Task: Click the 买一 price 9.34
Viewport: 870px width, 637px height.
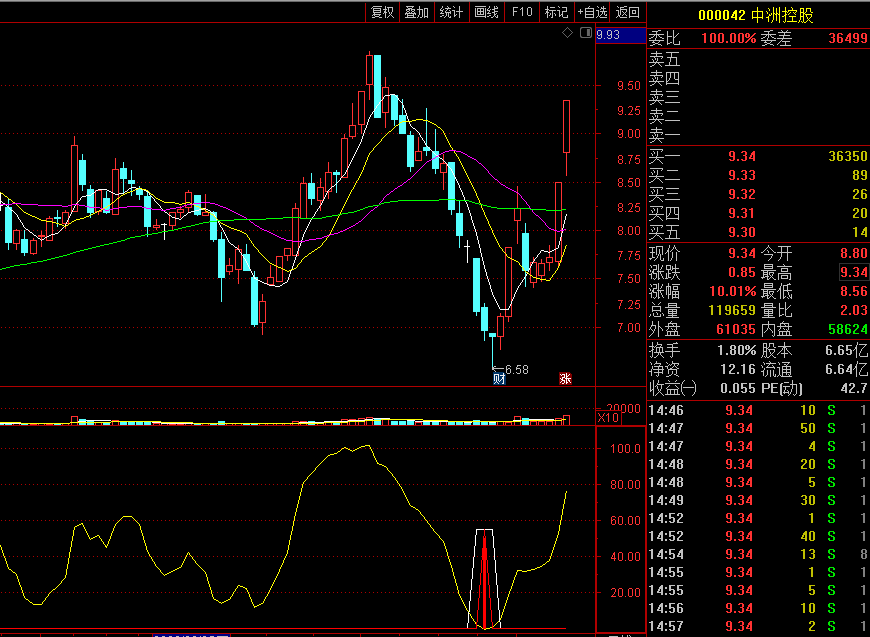Action: (742, 156)
